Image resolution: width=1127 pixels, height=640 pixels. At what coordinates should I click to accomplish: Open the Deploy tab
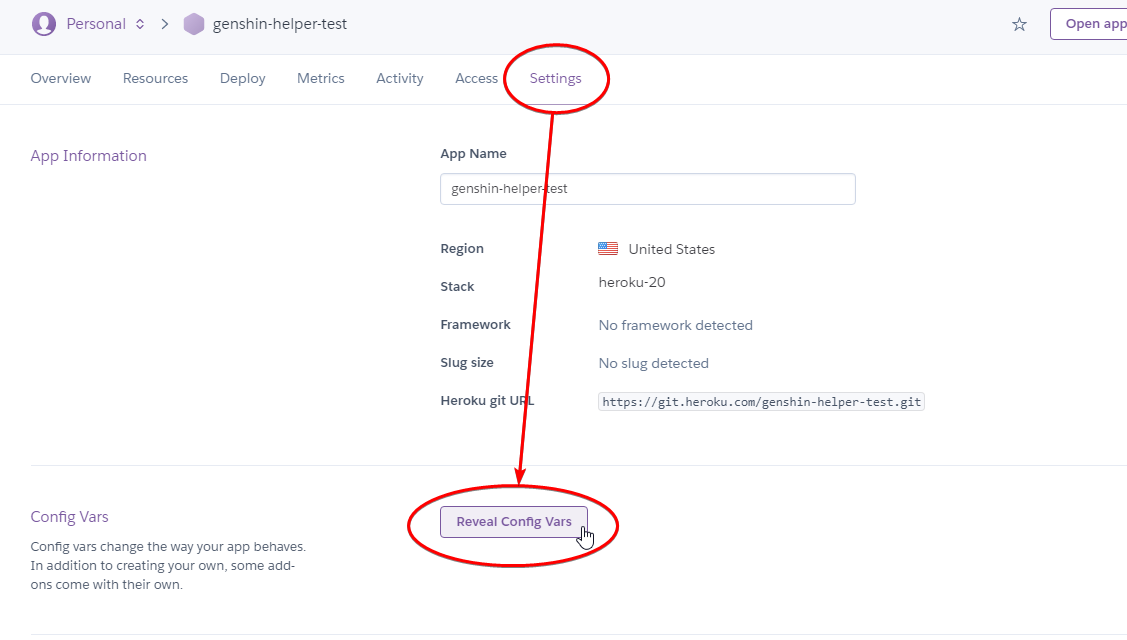[243, 78]
